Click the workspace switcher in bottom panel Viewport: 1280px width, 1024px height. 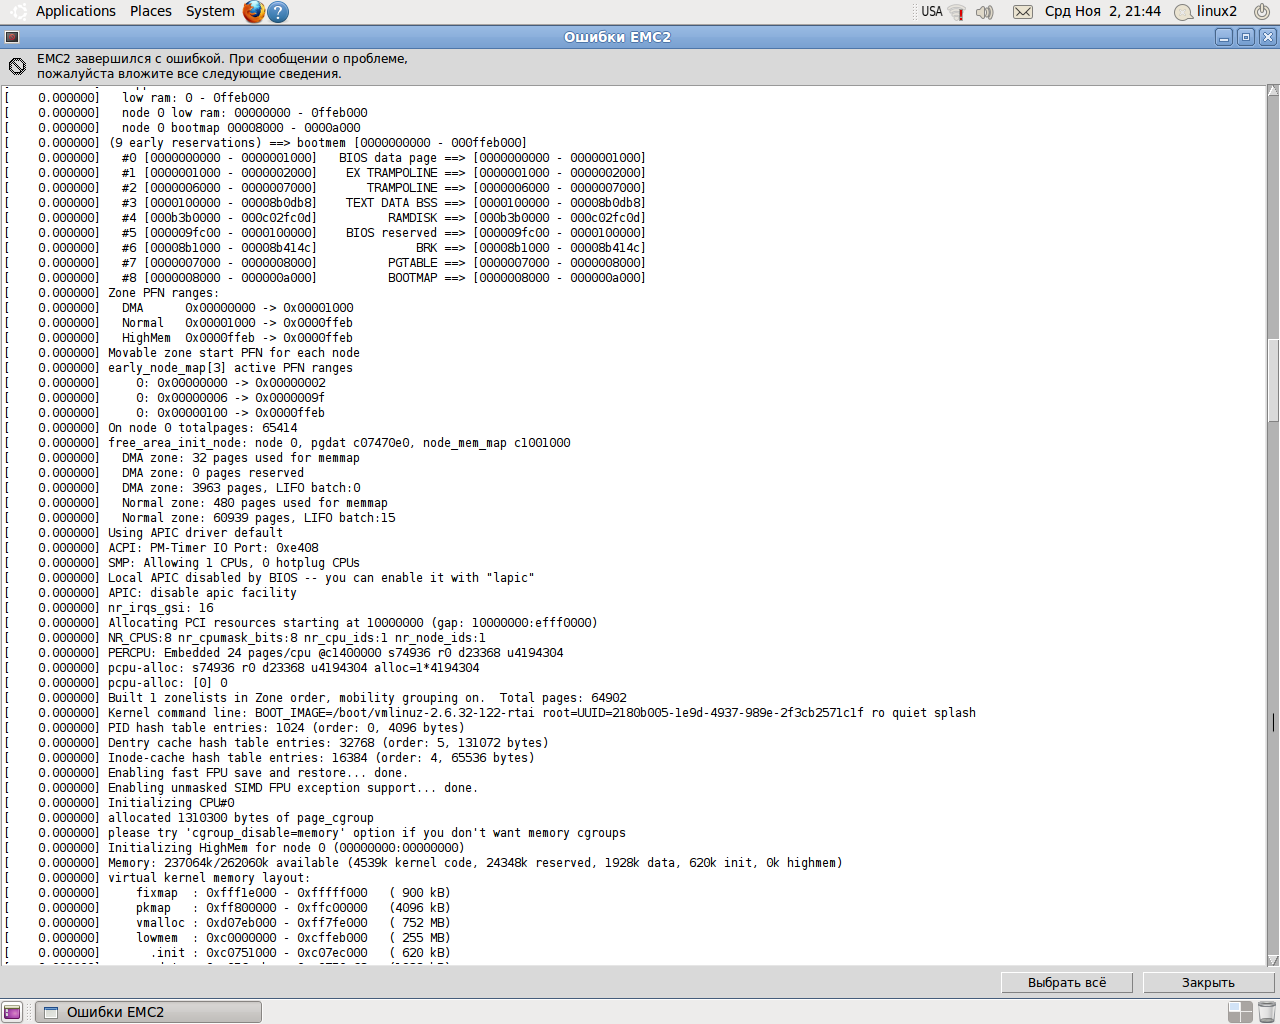(1240, 1012)
